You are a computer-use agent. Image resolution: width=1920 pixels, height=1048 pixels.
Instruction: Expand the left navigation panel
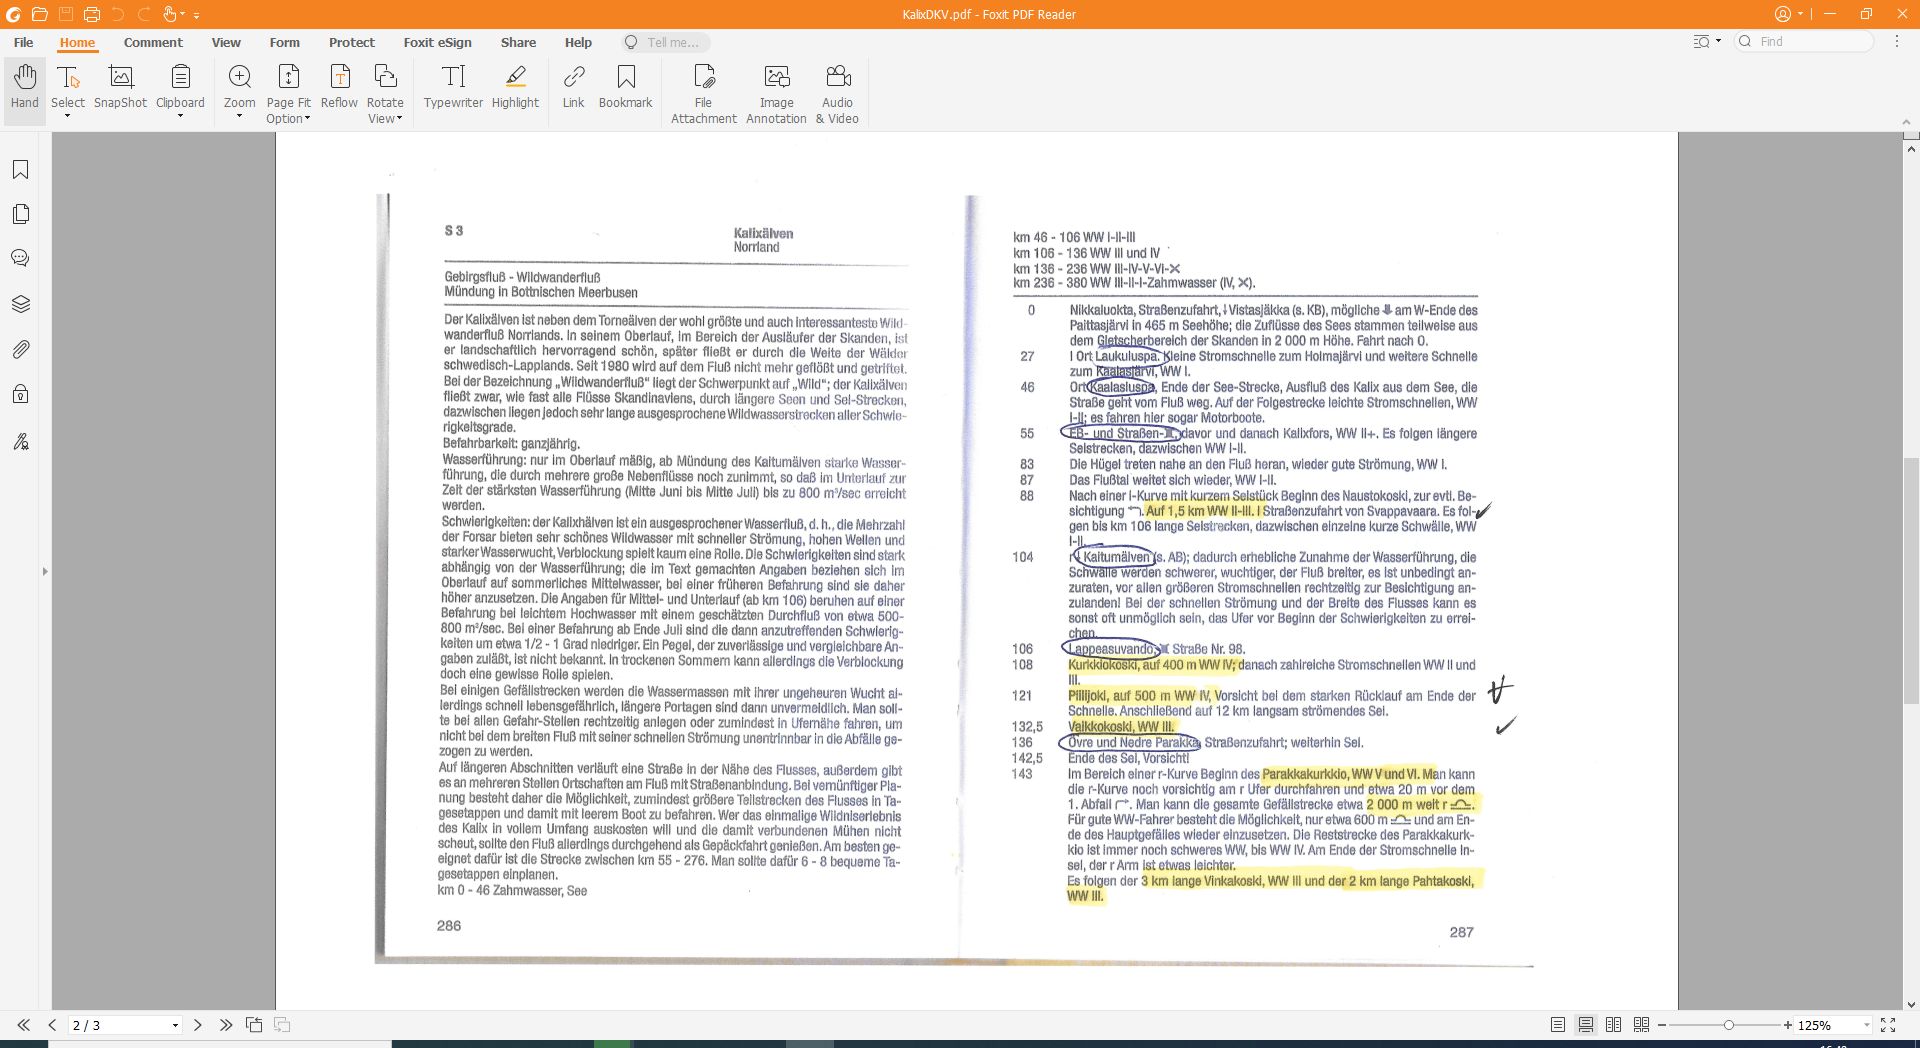click(x=45, y=571)
